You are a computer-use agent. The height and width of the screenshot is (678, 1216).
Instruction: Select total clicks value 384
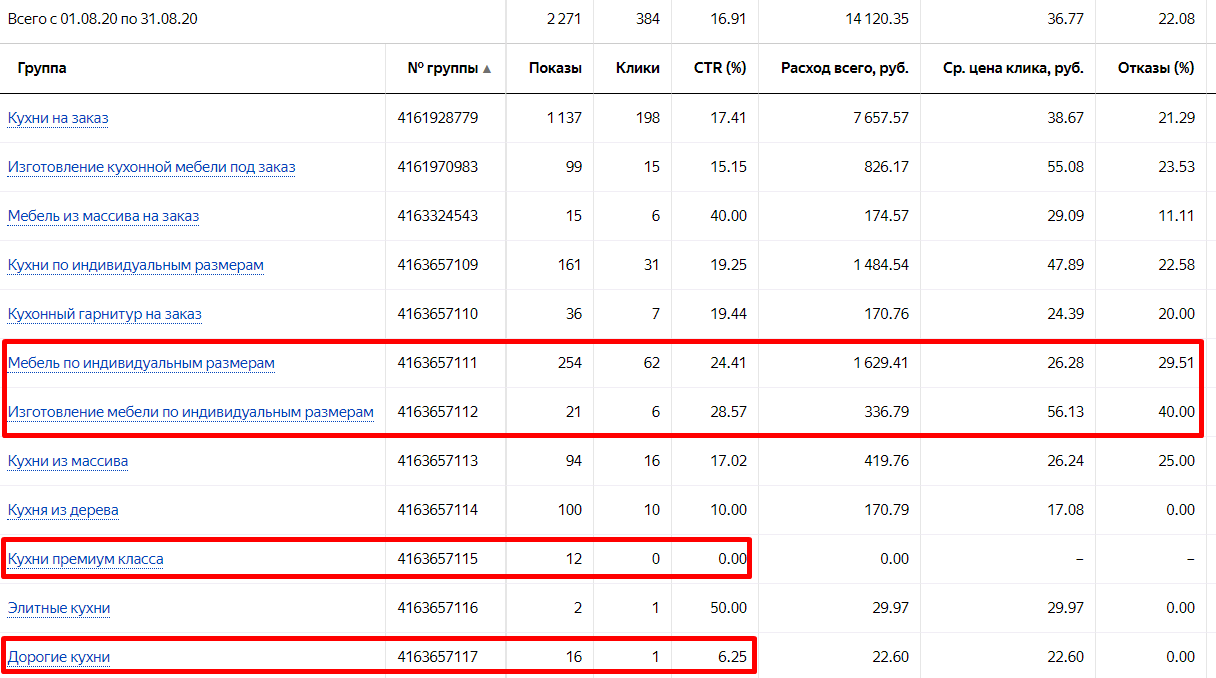click(x=647, y=18)
